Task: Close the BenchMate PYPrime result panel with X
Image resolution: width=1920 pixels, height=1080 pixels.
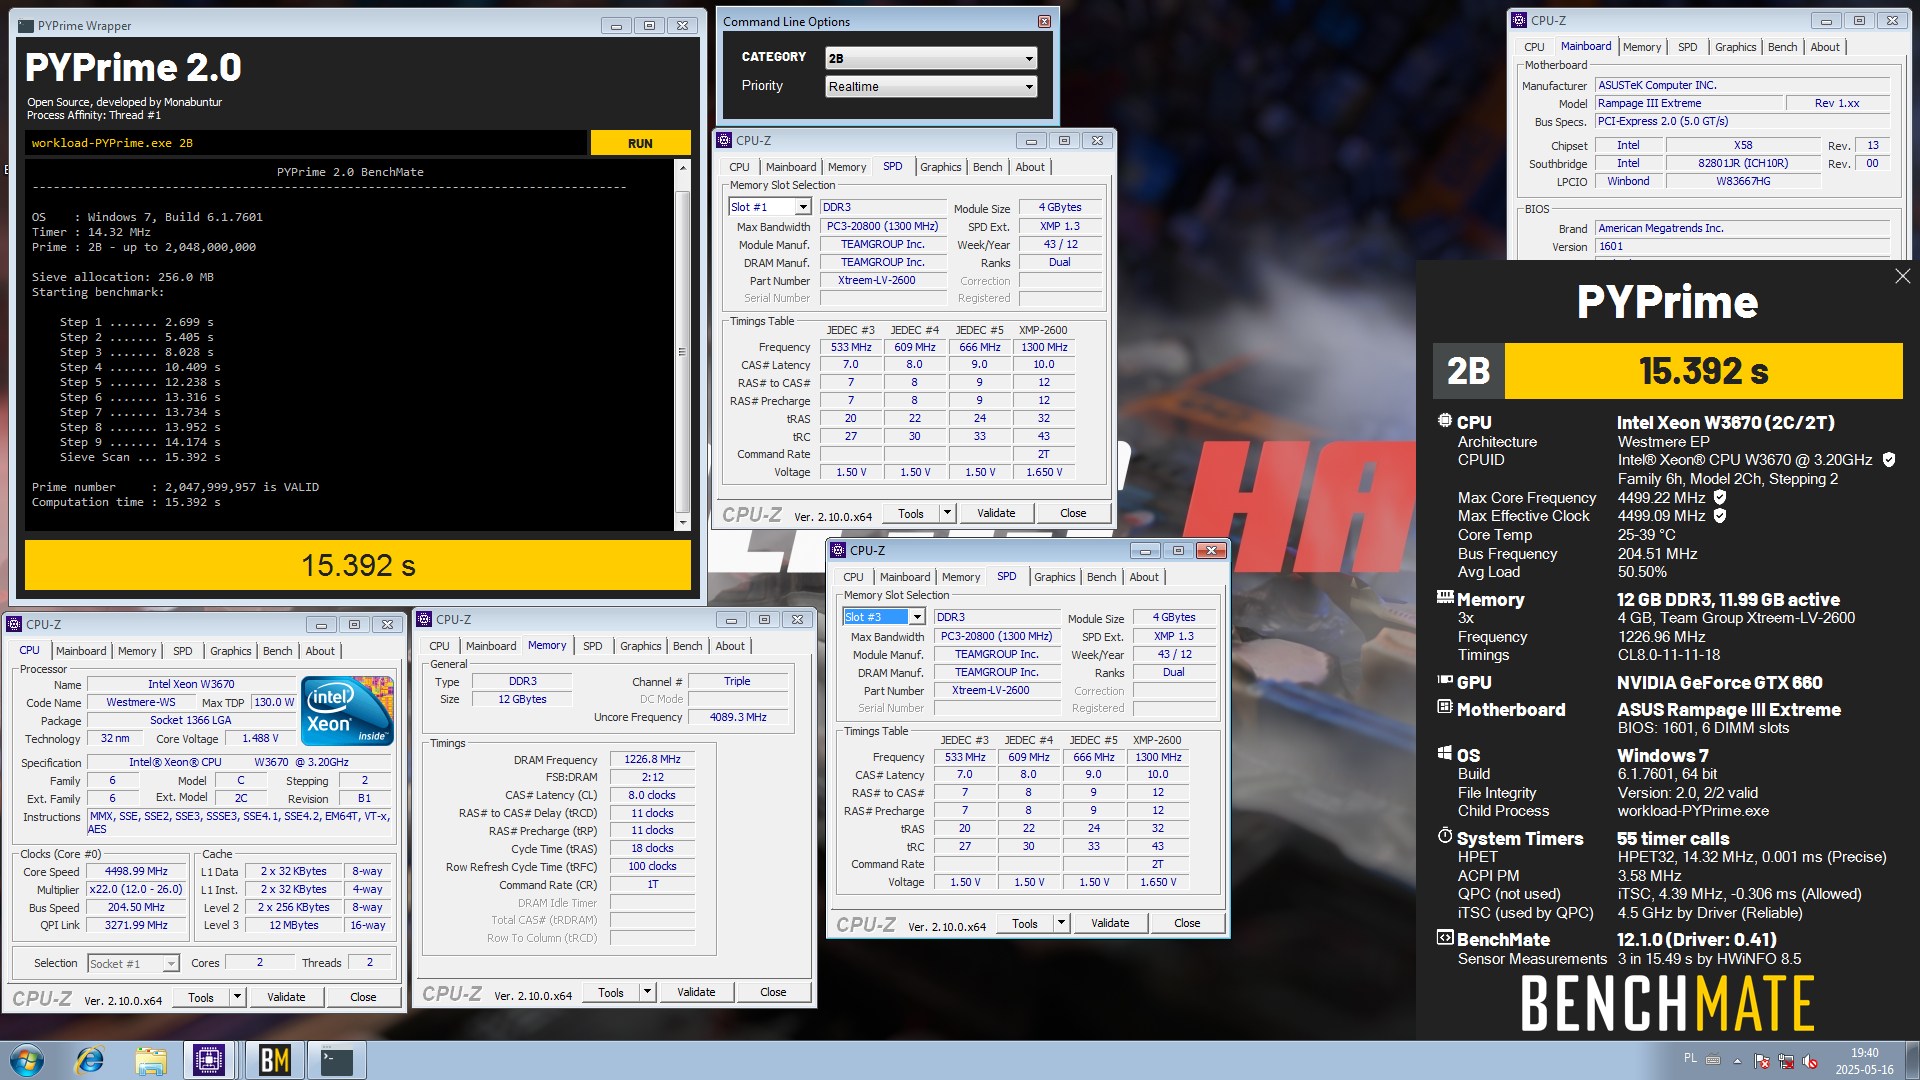Action: pyautogui.click(x=1902, y=276)
